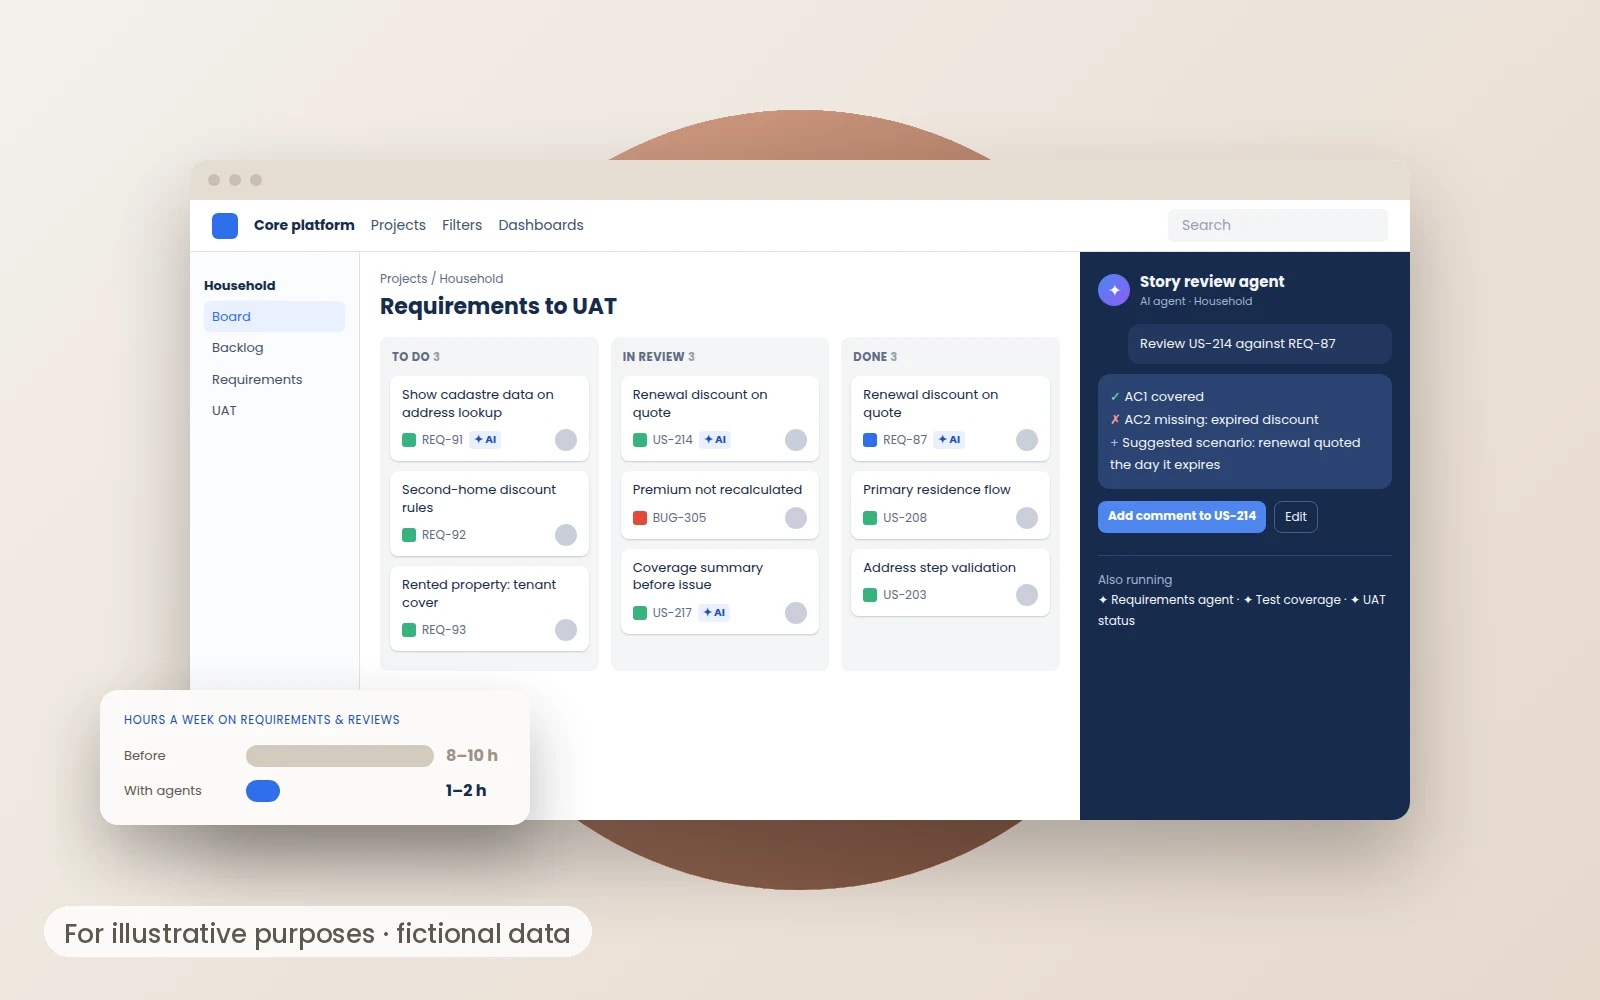Click the AI badge on REQ-91 card
Image resolution: width=1600 pixels, height=1000 pixels.
[486, 440]
